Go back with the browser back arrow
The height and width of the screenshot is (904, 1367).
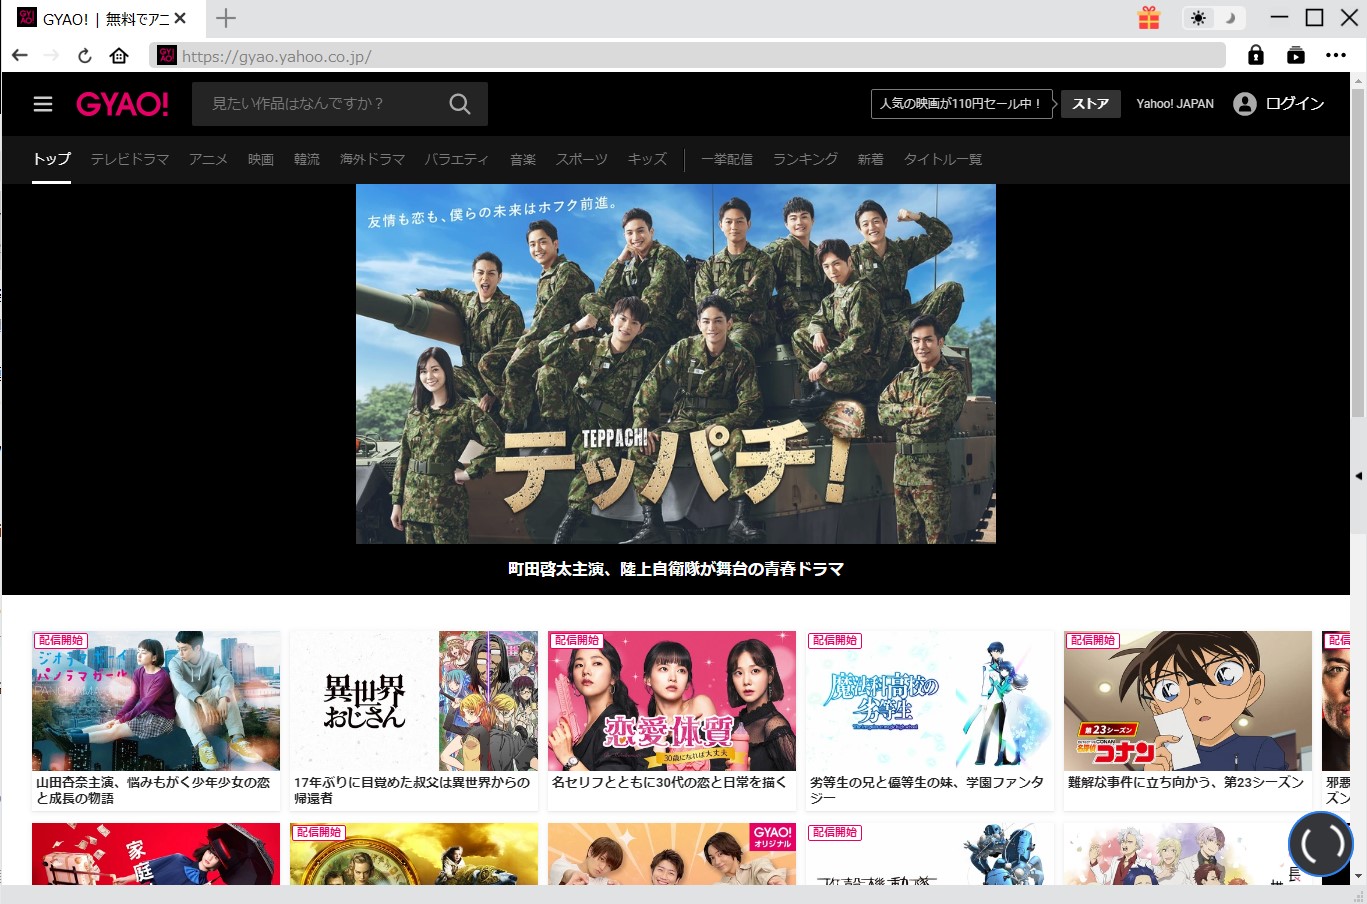20,56
